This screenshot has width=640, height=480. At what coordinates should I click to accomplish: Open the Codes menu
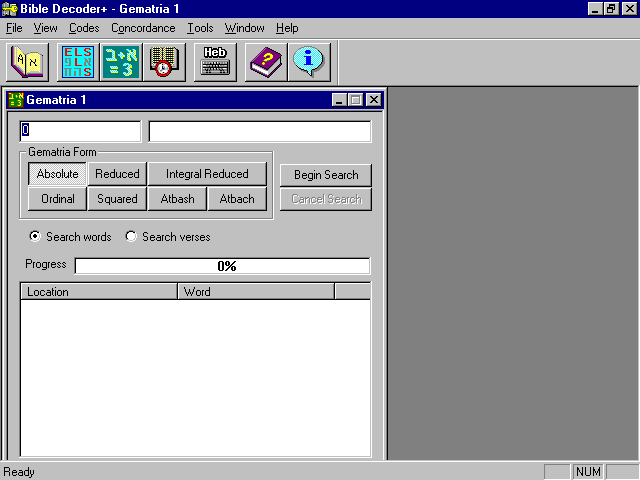84,28
